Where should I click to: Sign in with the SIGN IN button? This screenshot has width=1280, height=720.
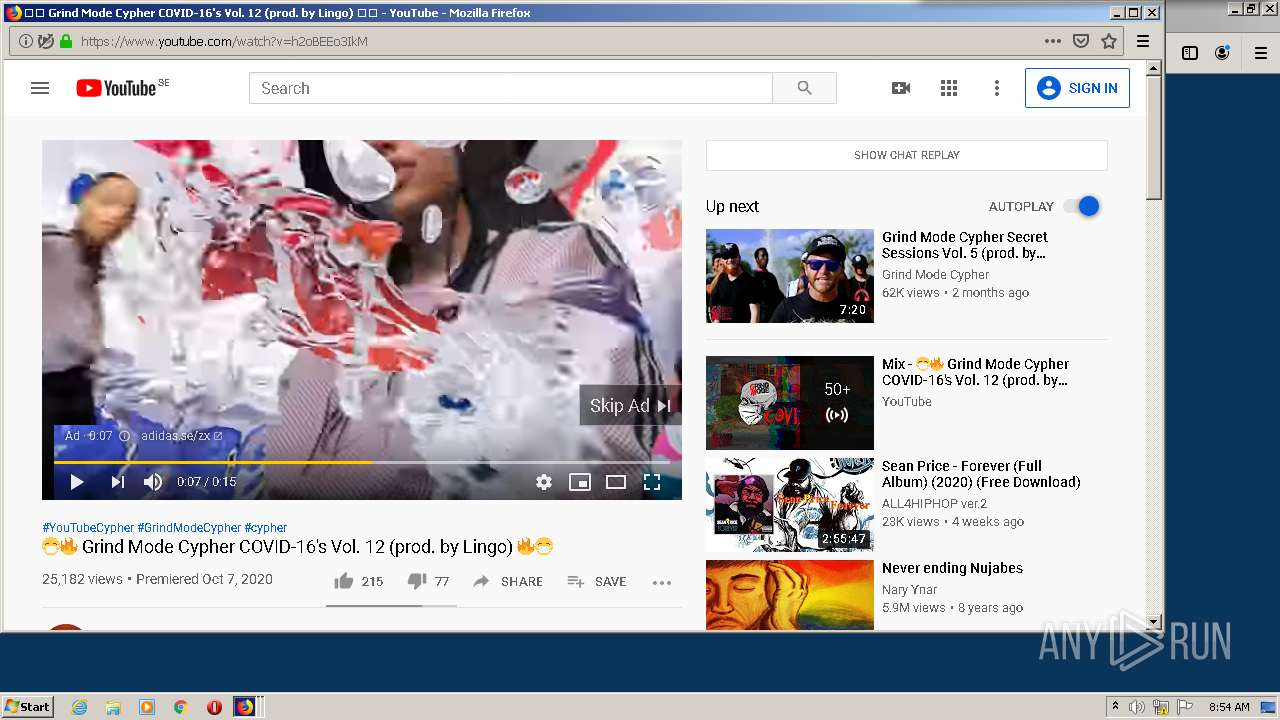click(1077, 88)
